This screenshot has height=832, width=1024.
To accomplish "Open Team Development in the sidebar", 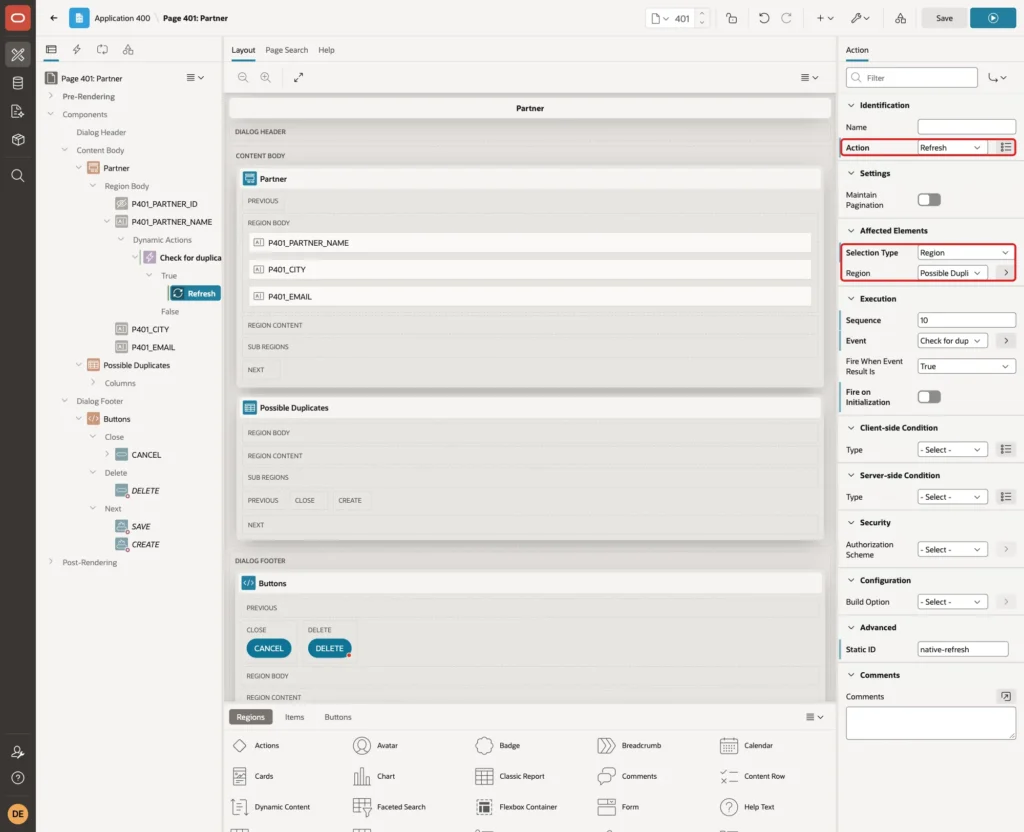I will (x=18, y=112).
